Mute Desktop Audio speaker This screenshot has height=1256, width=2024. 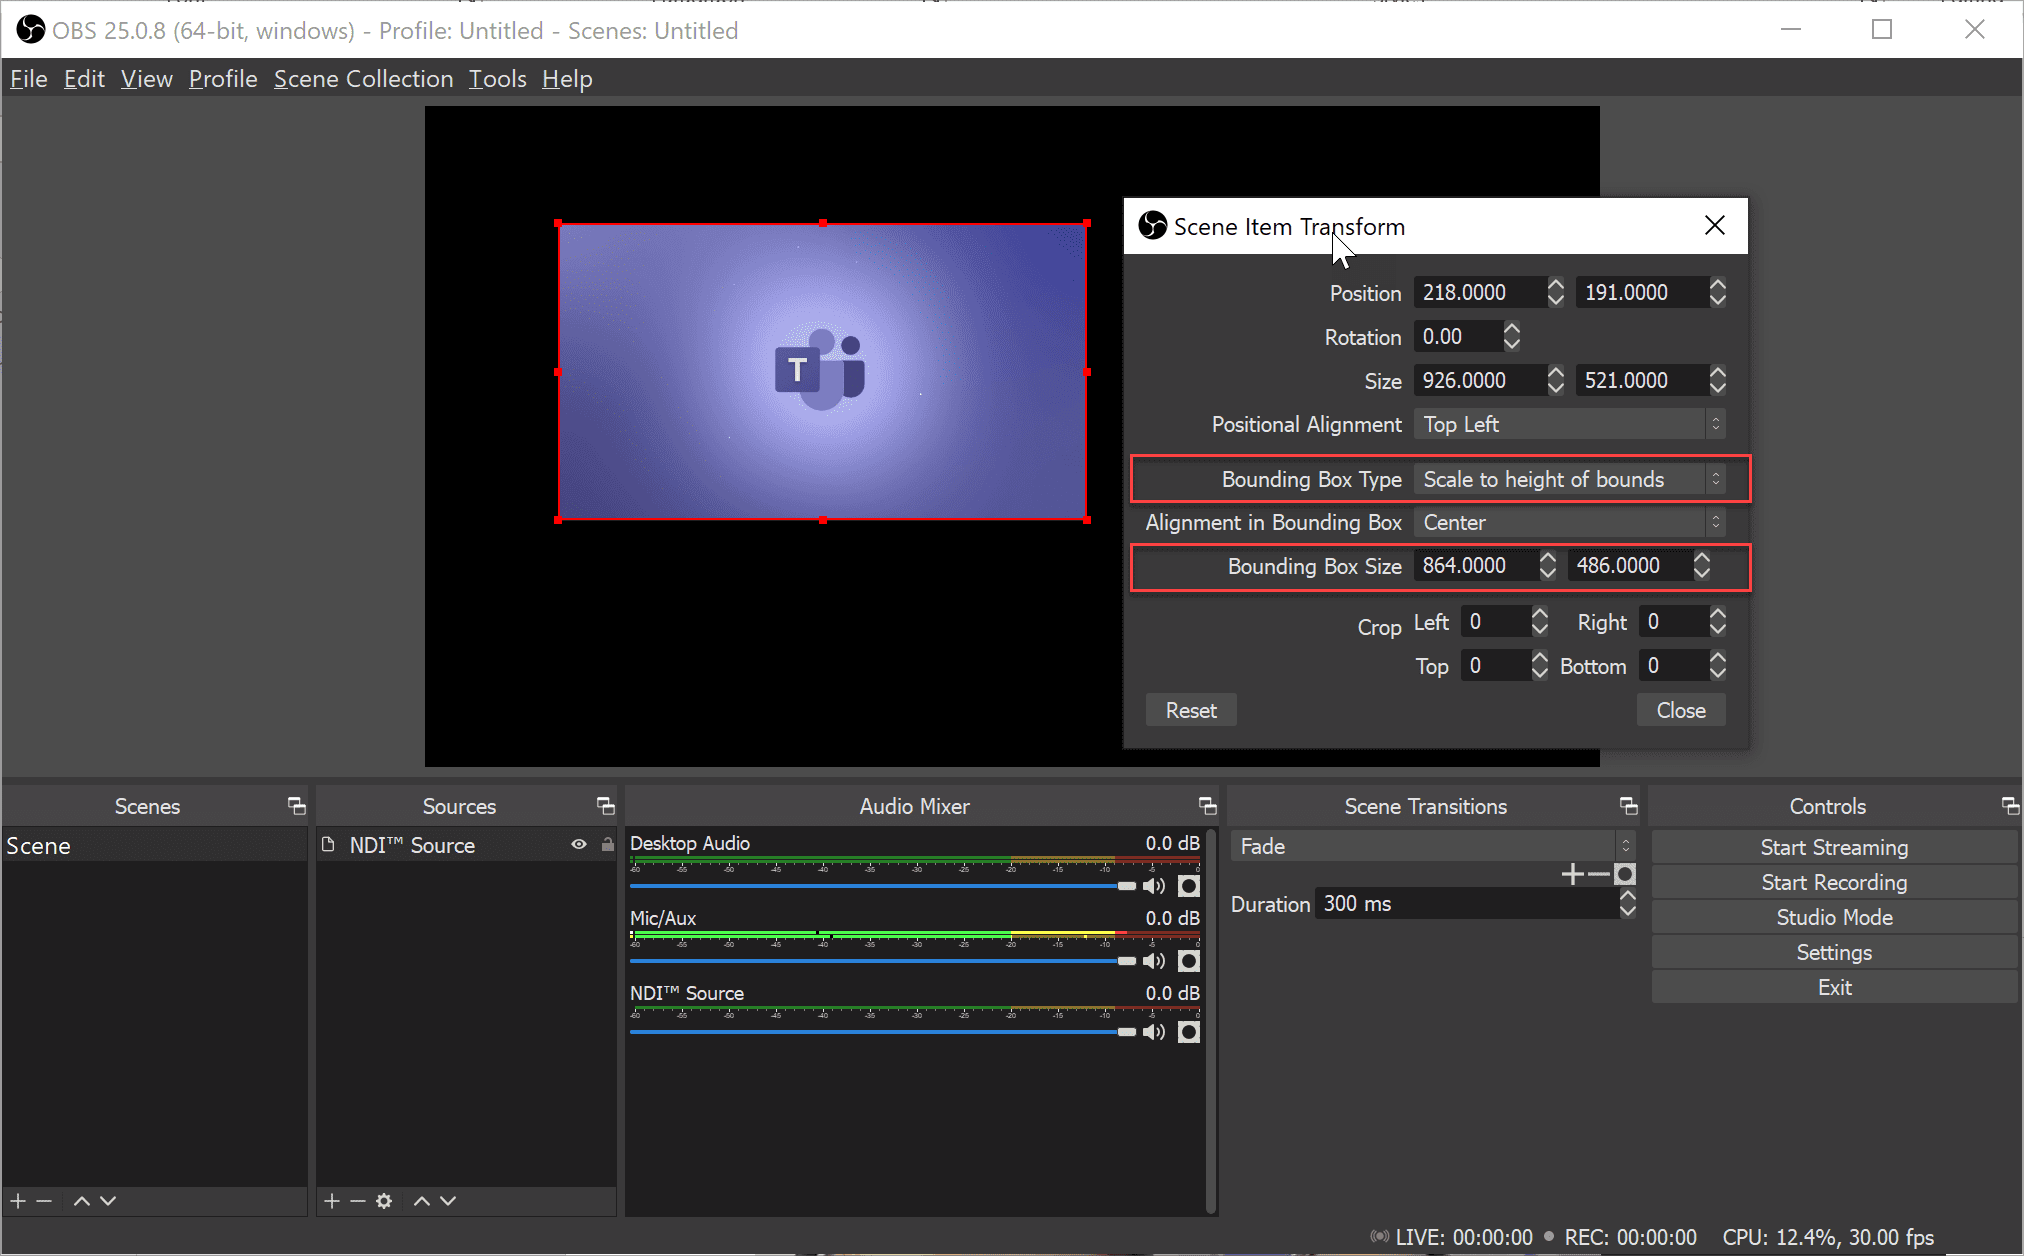1154,886
